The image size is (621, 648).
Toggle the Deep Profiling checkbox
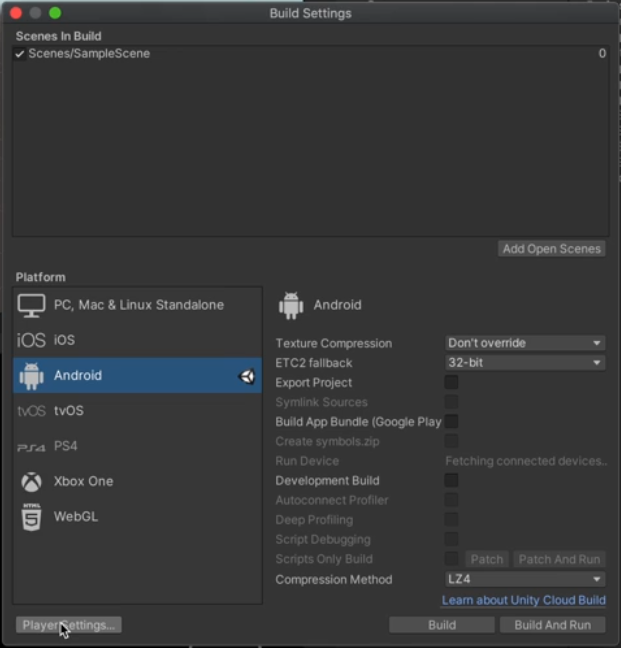point(451,519)
